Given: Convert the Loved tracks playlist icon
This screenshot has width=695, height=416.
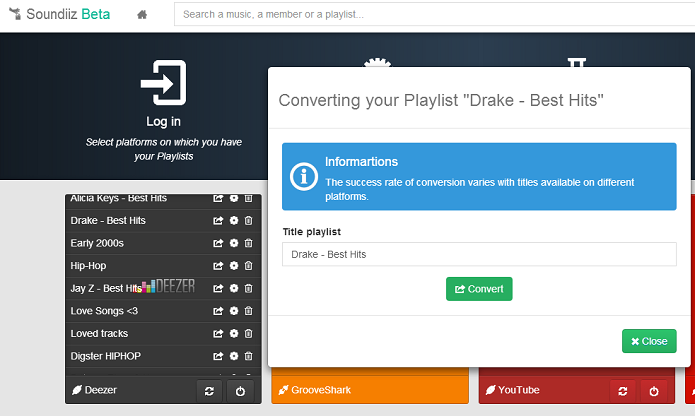Looking at the screenshot, I should coord(218,334).
